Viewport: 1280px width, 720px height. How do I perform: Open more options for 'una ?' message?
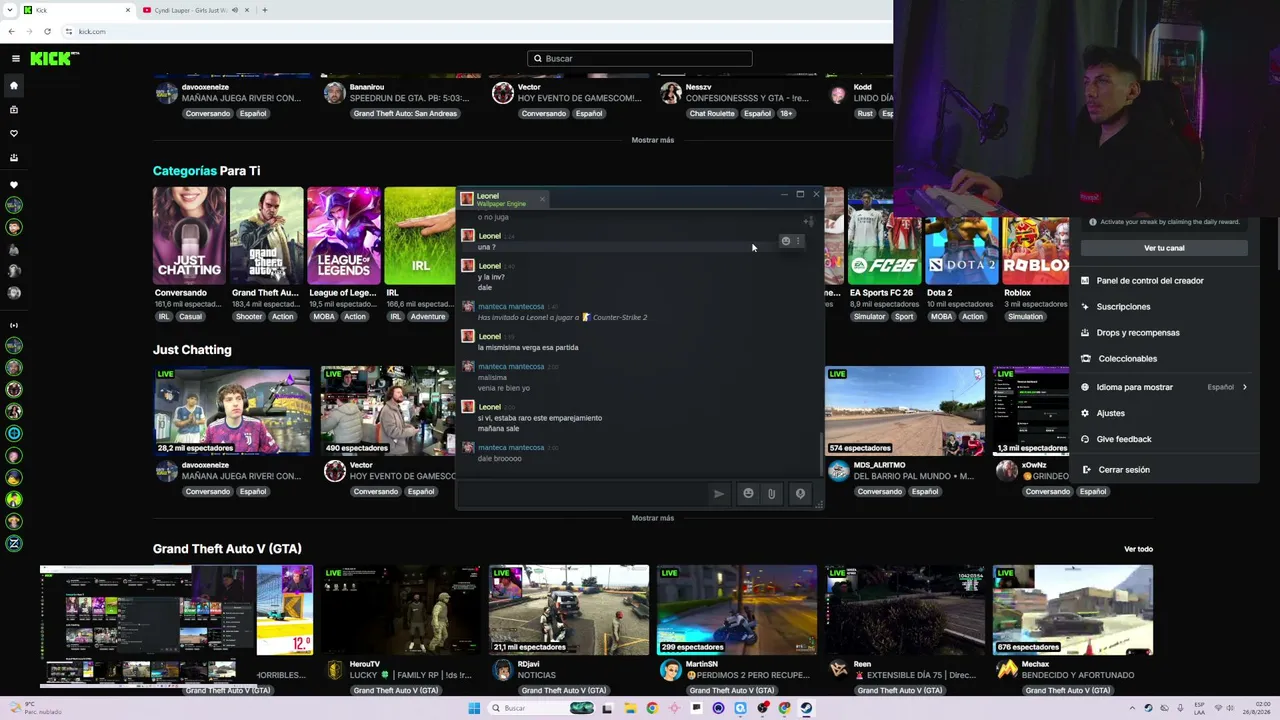pyautogui.click(x=797, y=241)
